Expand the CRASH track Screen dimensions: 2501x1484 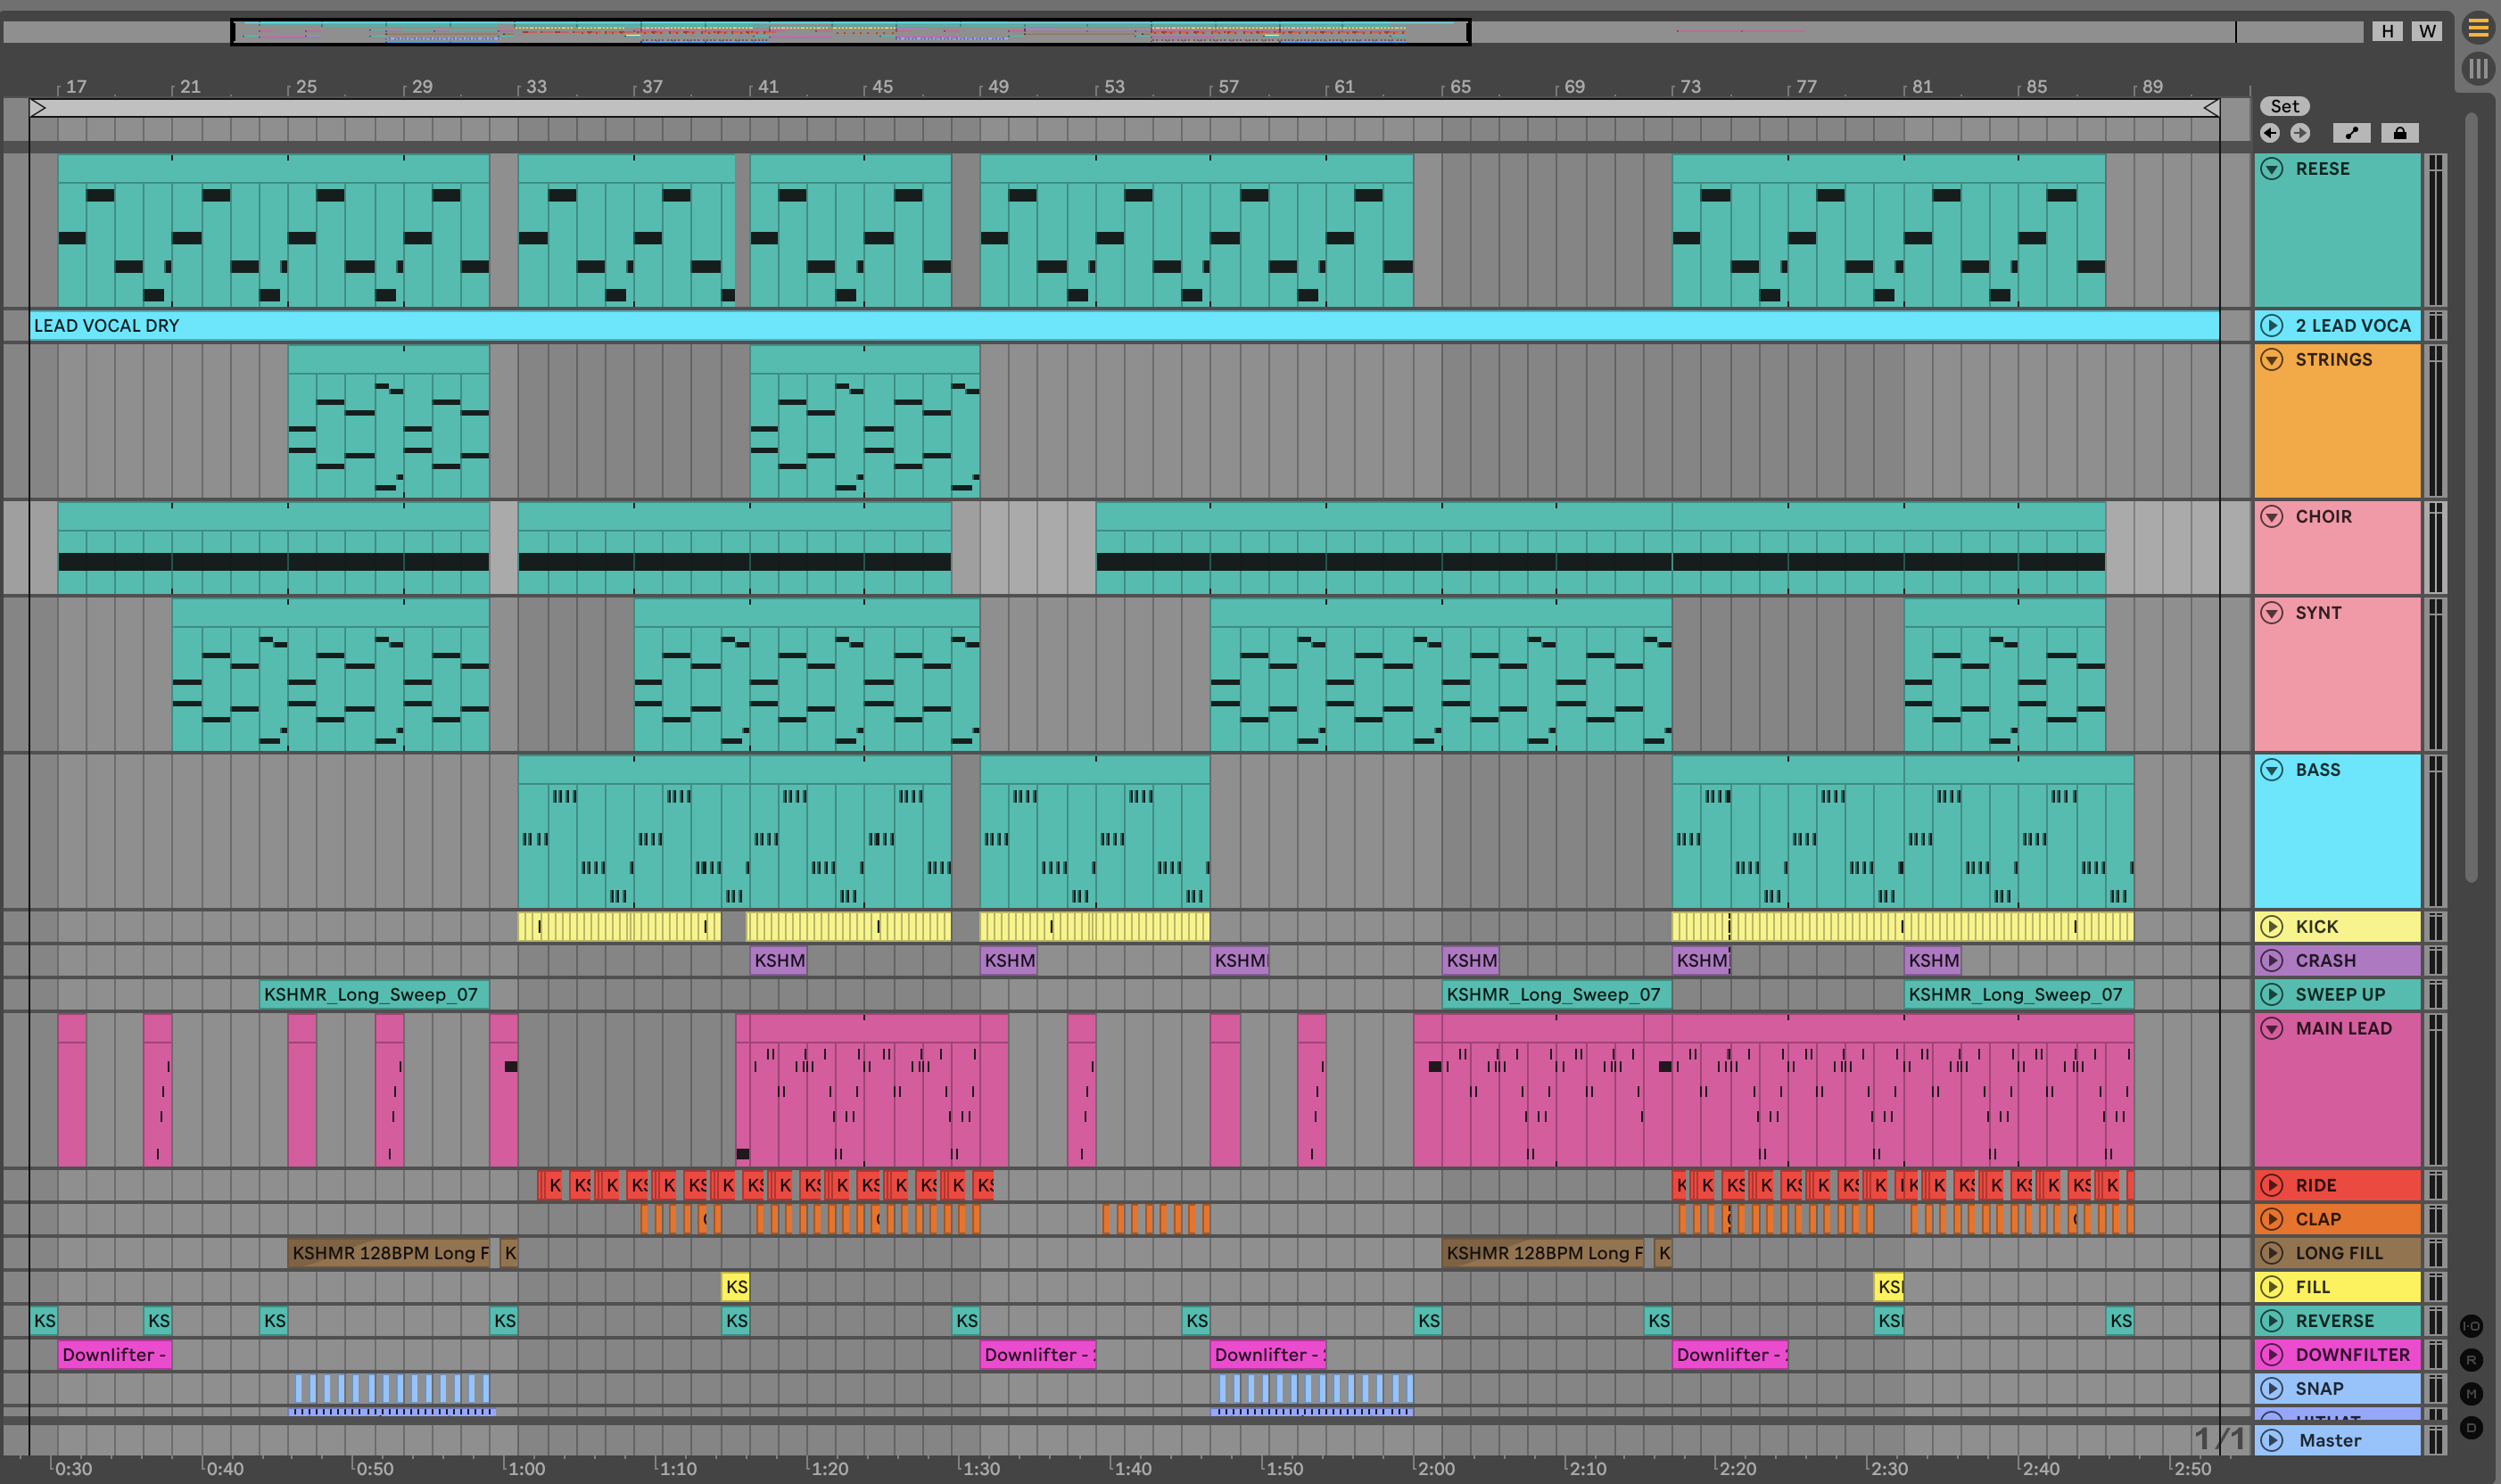coord(2272,961)
